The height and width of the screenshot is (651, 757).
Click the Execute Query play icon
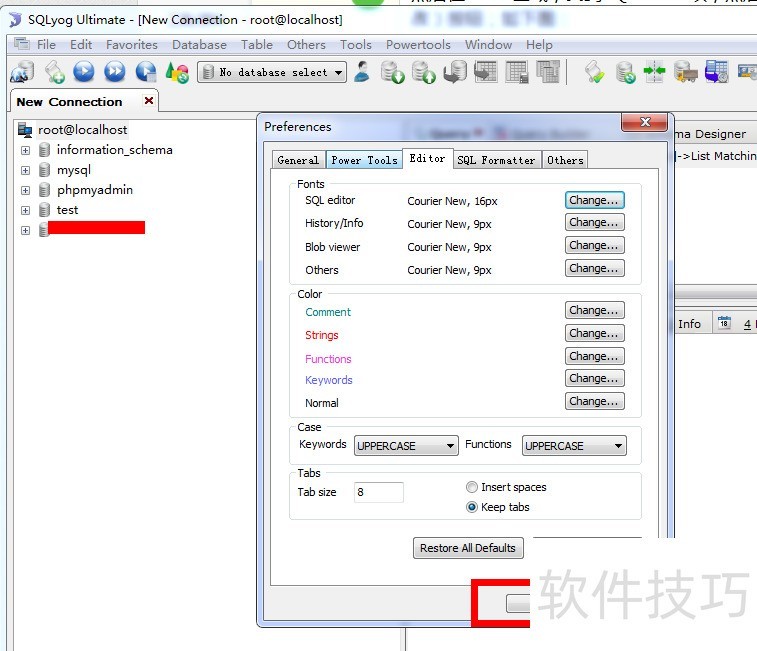[84, 72]
